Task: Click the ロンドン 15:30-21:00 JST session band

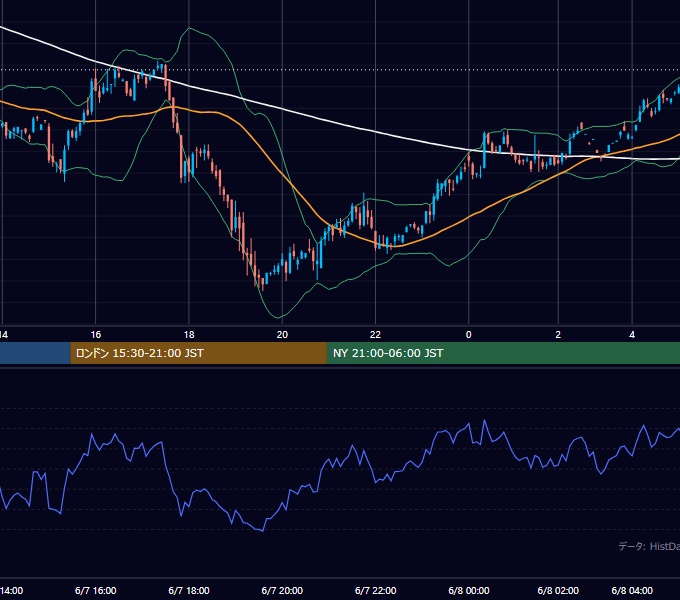Action: click(198, 353)
